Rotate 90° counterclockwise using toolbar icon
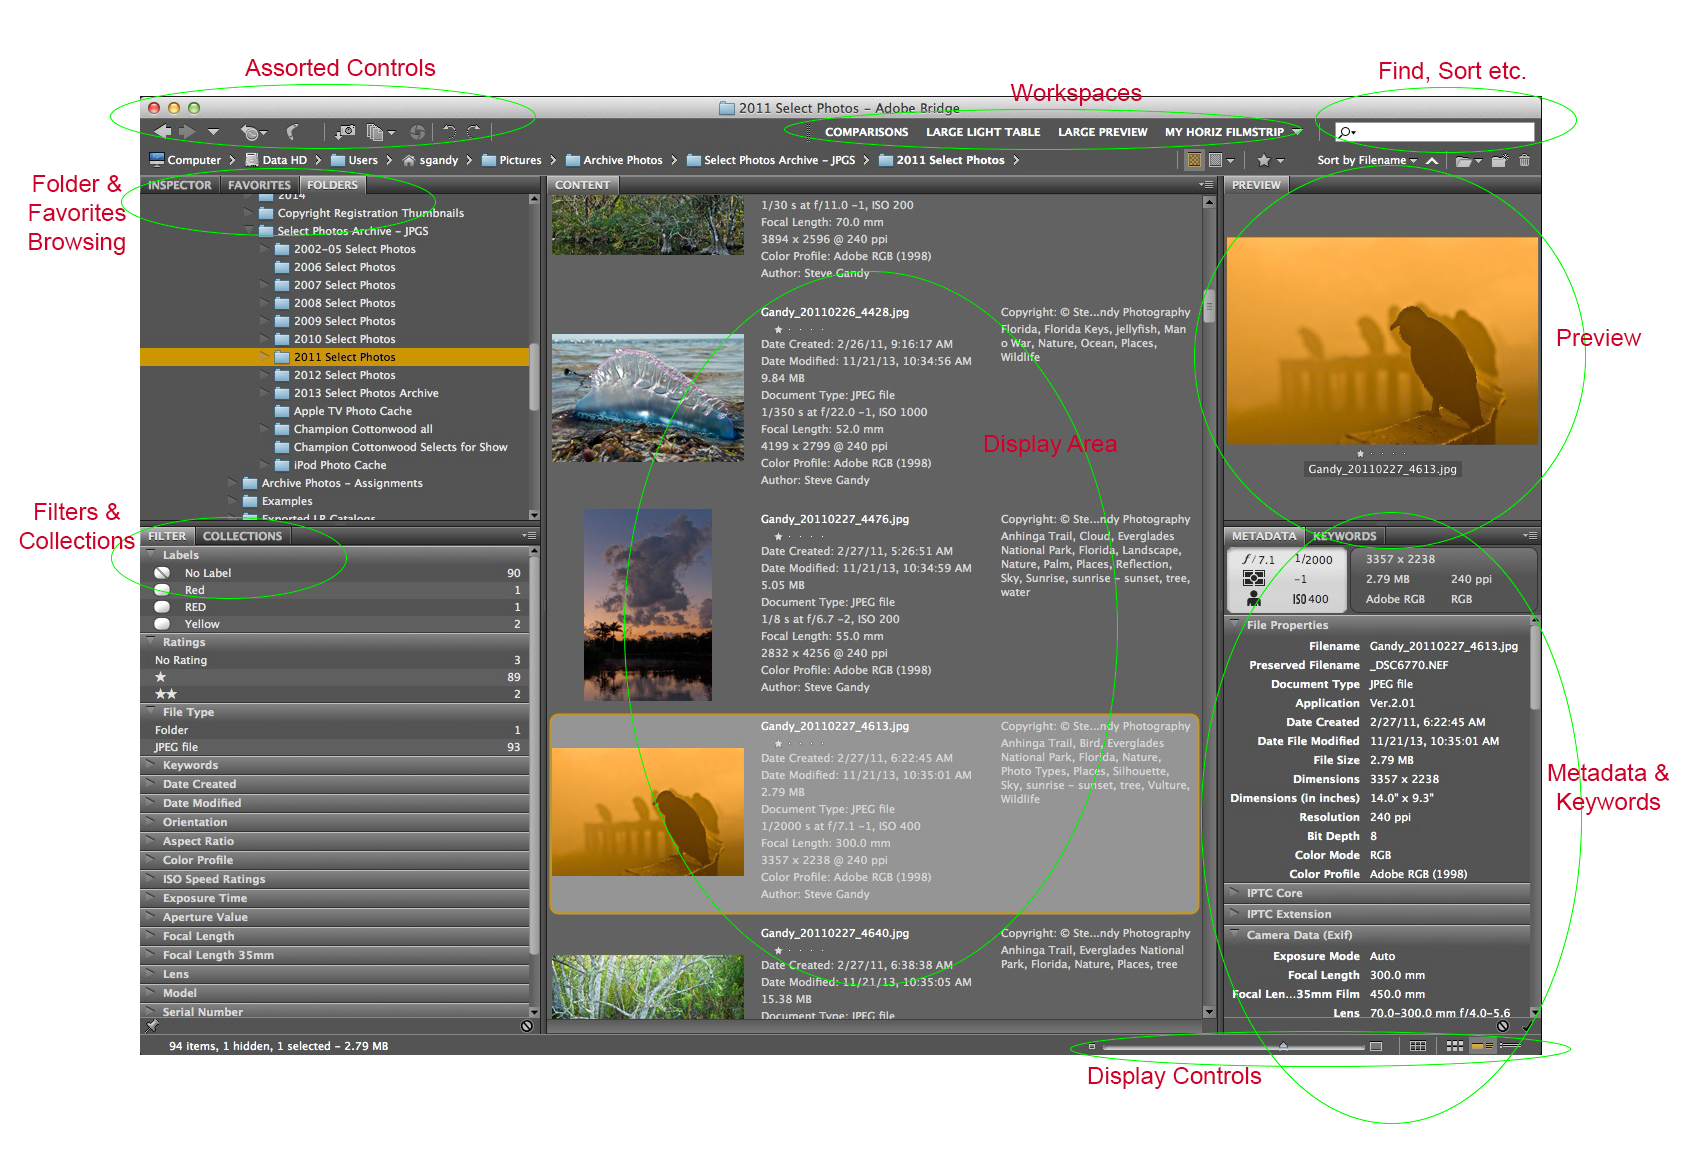 coord(449,132)
